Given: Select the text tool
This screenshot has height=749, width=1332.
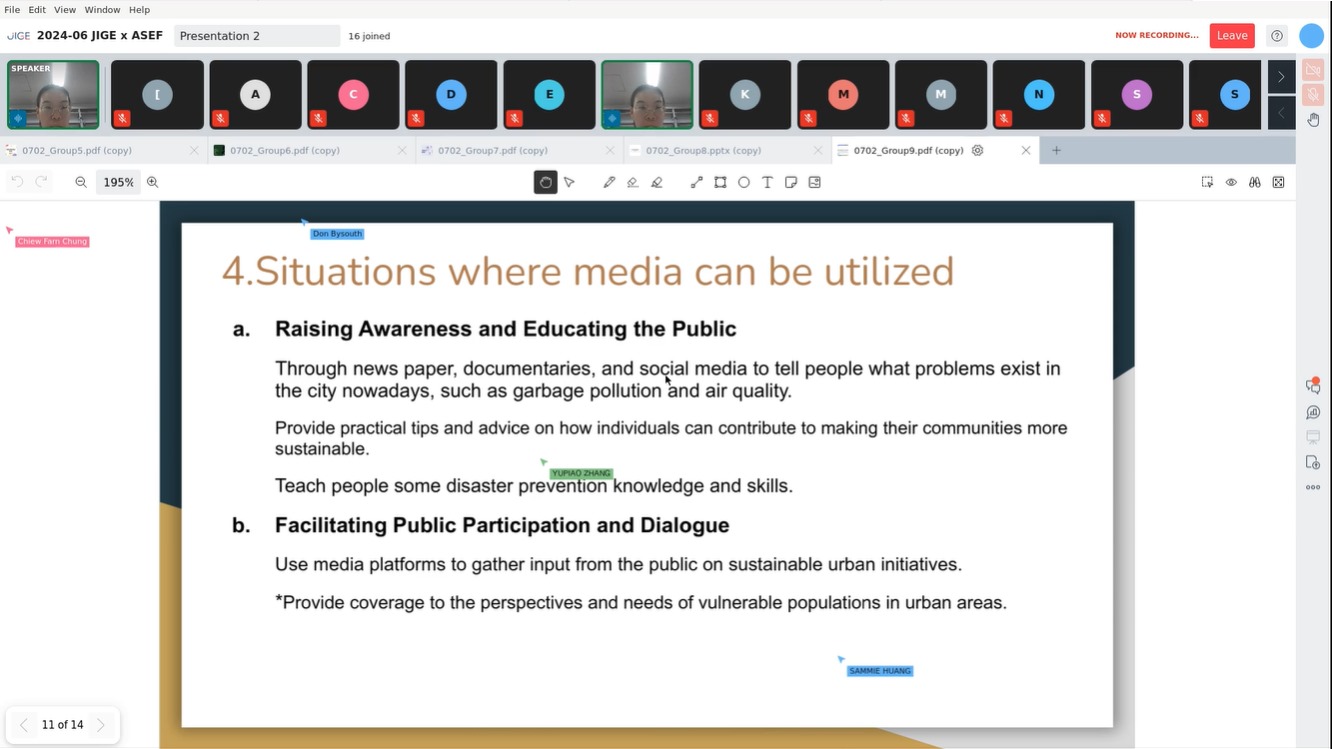Looking at the screenshot, I should 767,182.
